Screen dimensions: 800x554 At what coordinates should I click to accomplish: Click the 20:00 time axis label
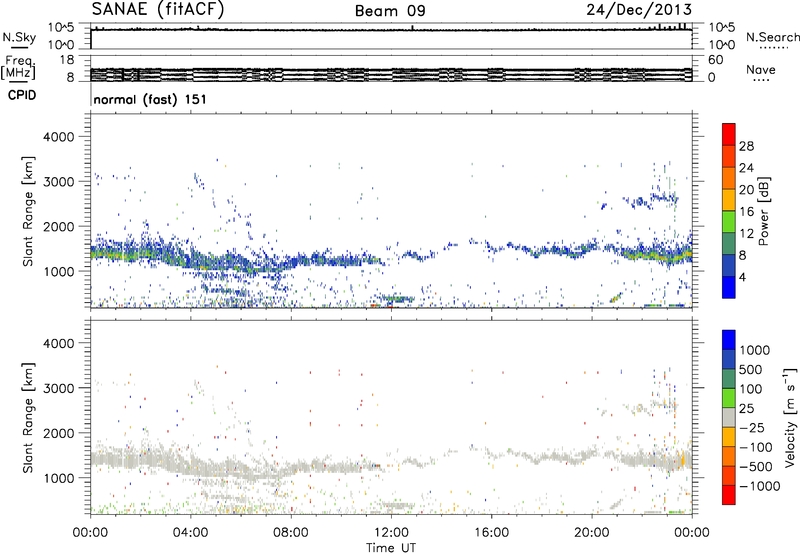[592, 533]
